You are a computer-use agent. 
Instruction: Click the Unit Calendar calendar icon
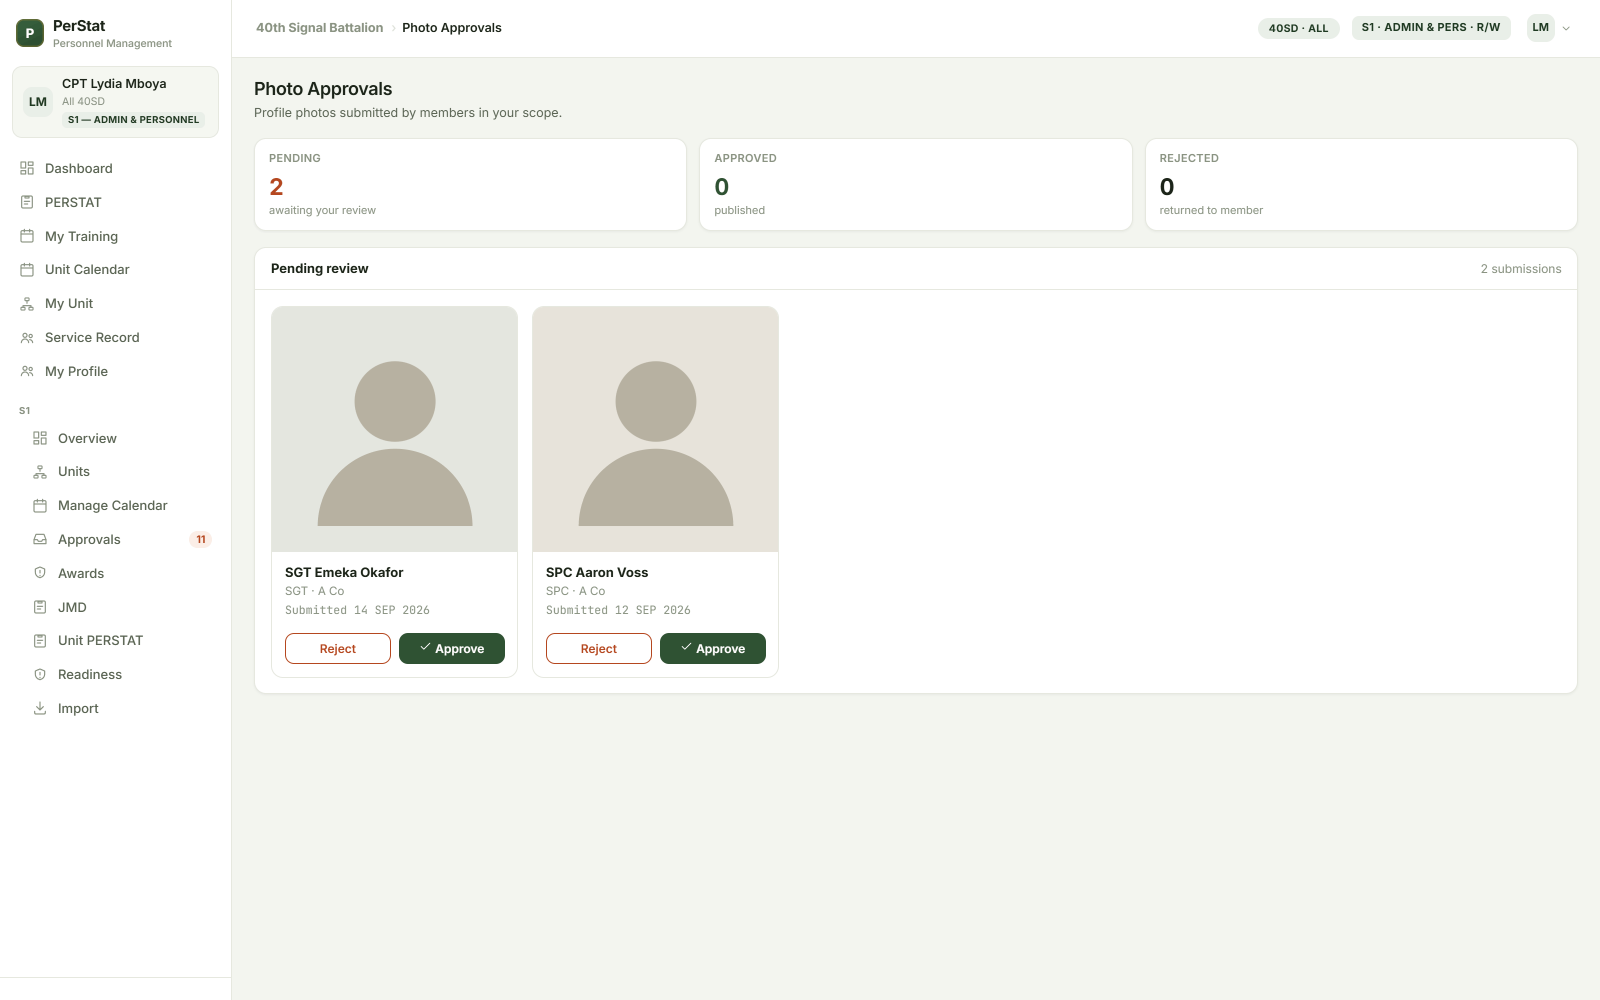pos(27,269)
